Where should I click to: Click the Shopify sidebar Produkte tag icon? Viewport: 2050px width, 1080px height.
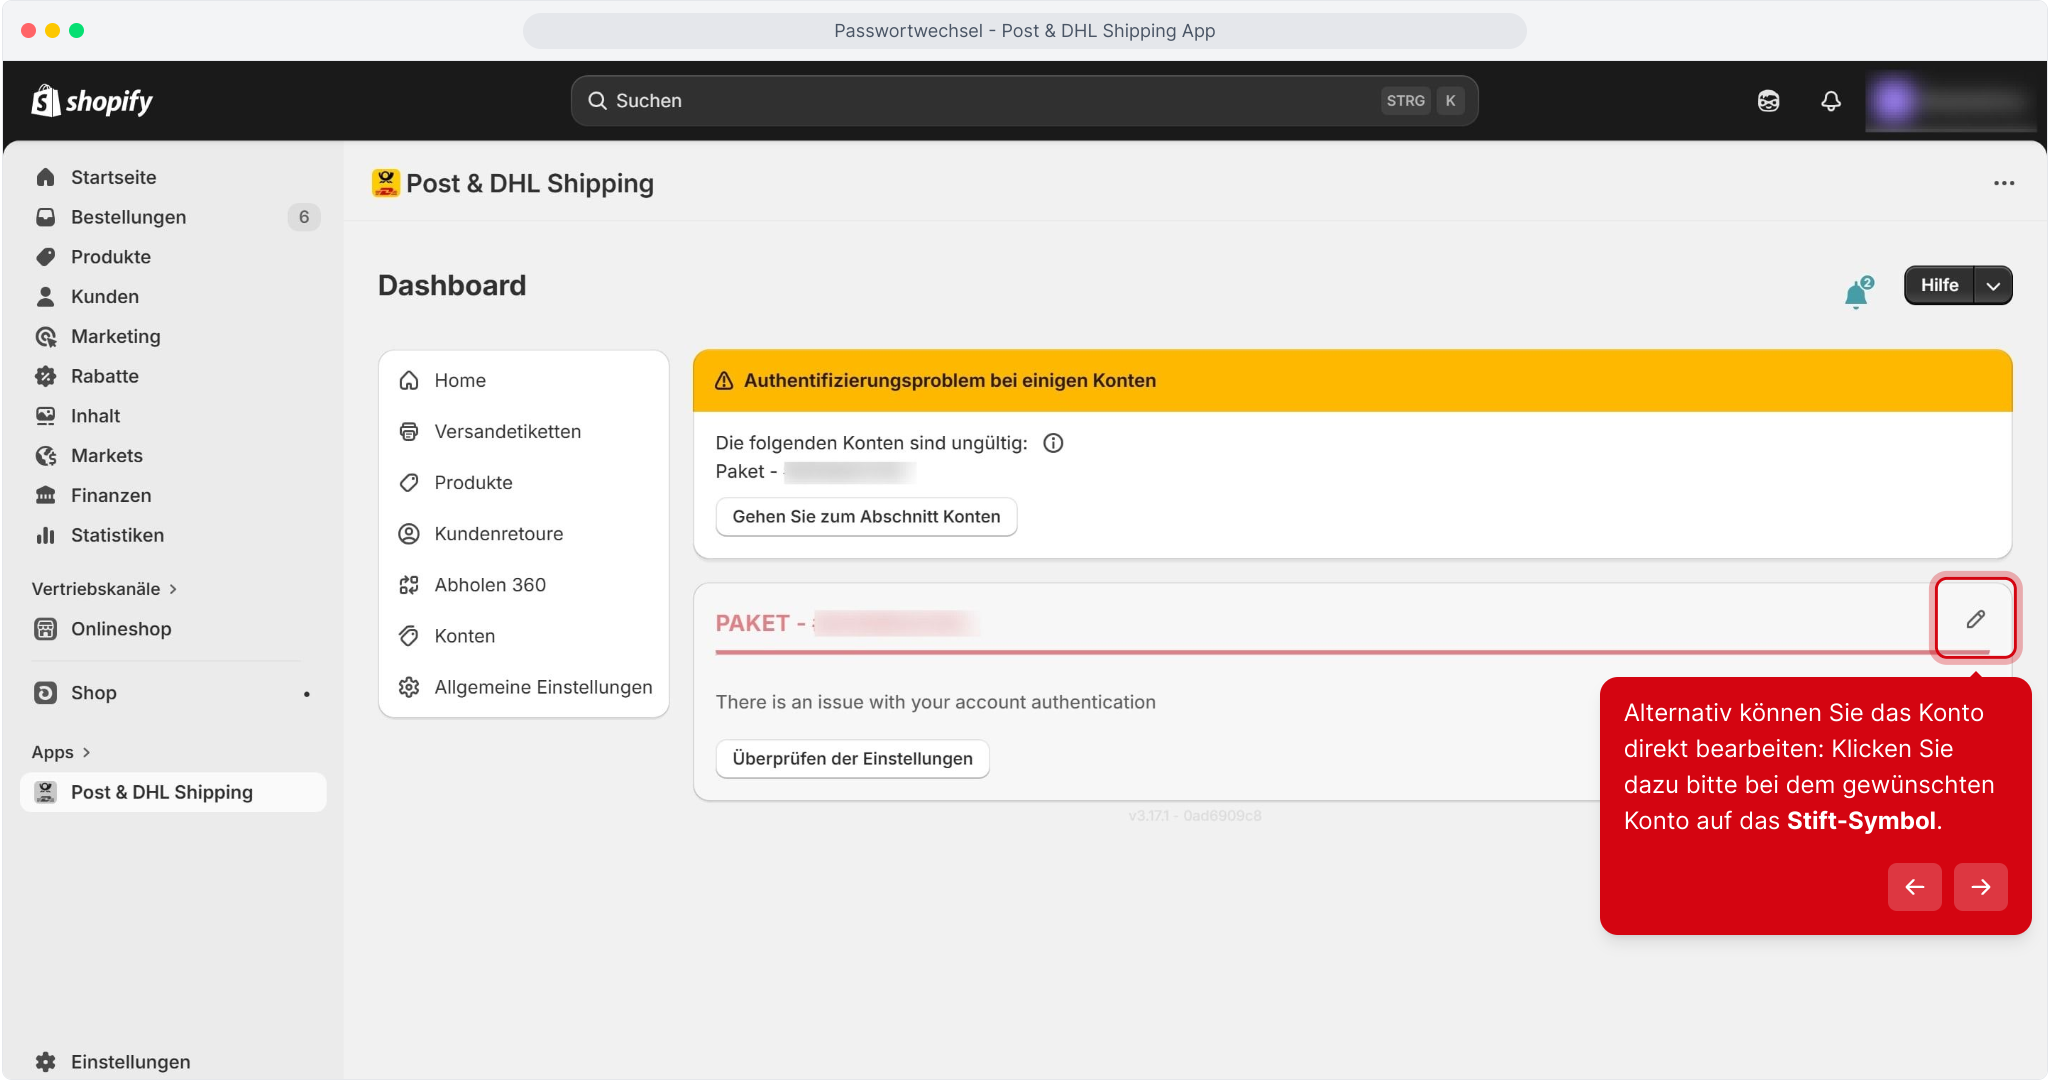pyautogui.click(x=46, y=257)
